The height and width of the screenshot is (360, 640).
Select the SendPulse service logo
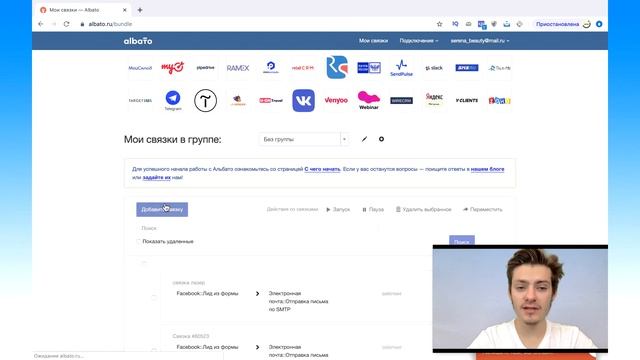(401, 68)
